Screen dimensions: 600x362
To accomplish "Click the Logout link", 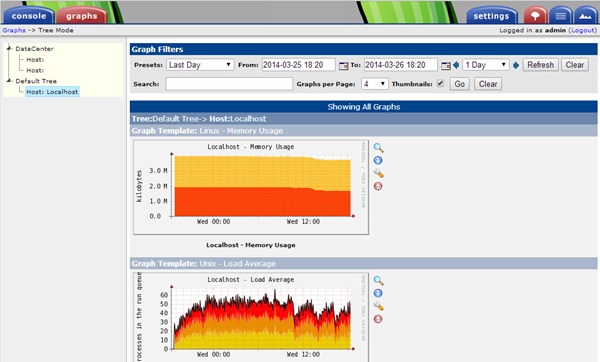I will click(x=583, y=30).
